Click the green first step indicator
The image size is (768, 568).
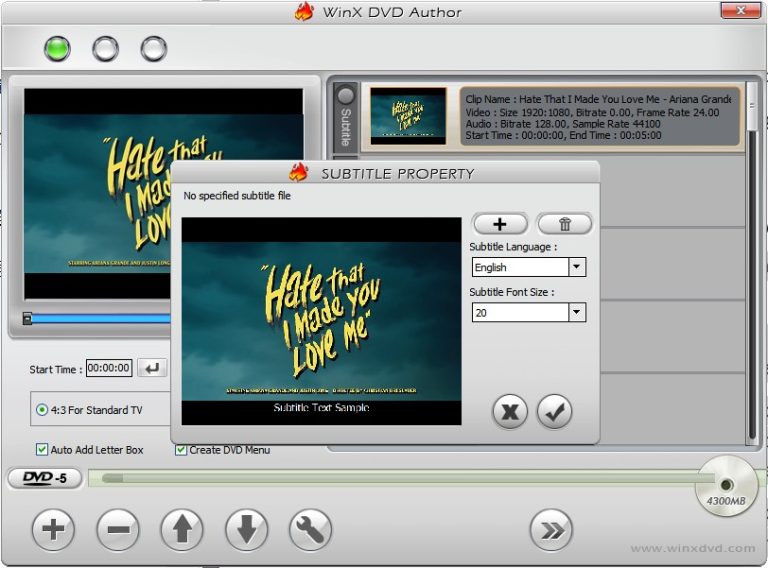(x=57, y=49)
